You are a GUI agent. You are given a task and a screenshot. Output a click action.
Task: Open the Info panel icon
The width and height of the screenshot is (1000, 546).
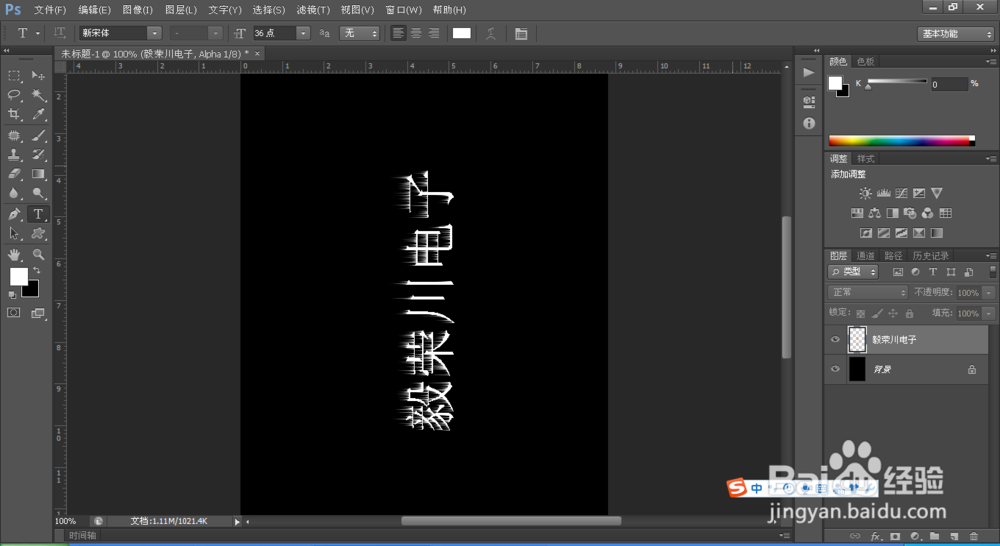tap(809, 123)
